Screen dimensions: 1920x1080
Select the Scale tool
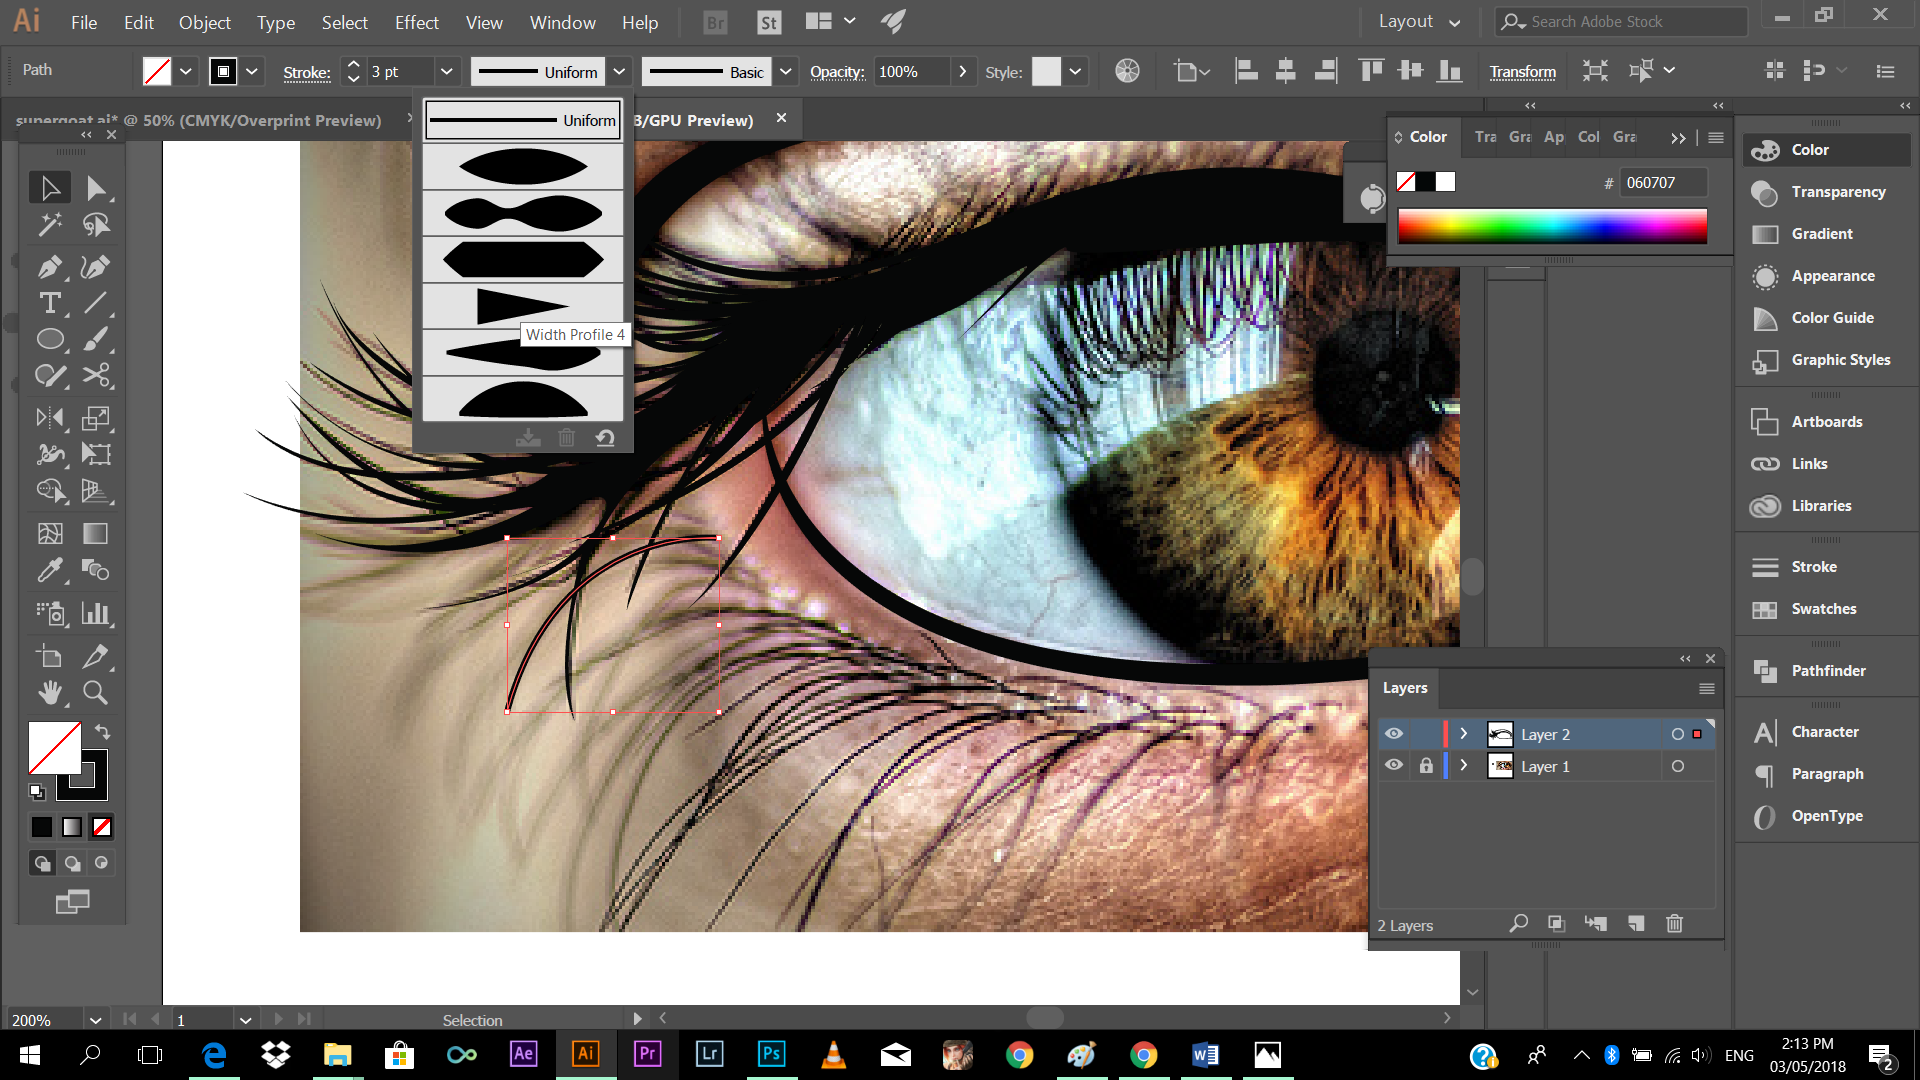(x=96, y=418)
